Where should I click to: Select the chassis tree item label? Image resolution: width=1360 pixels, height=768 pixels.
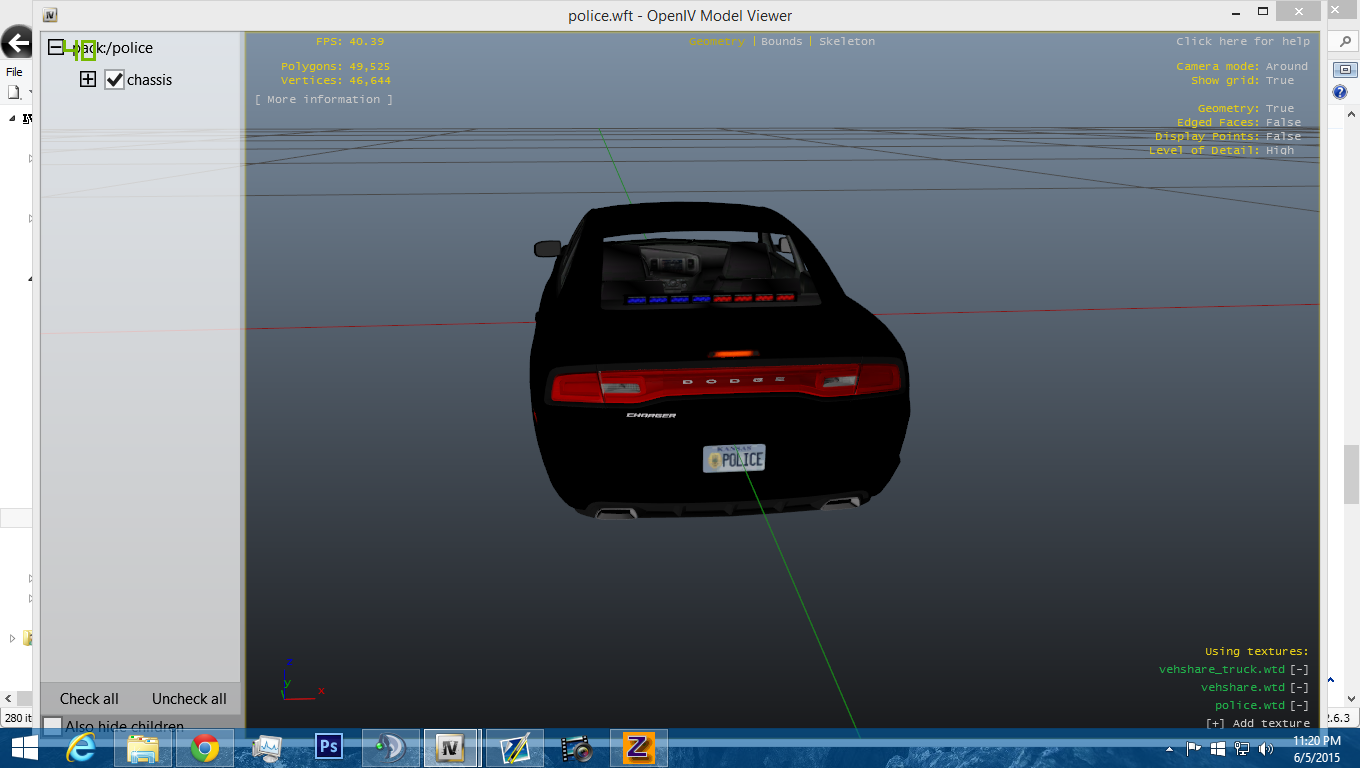coord(150,80)
